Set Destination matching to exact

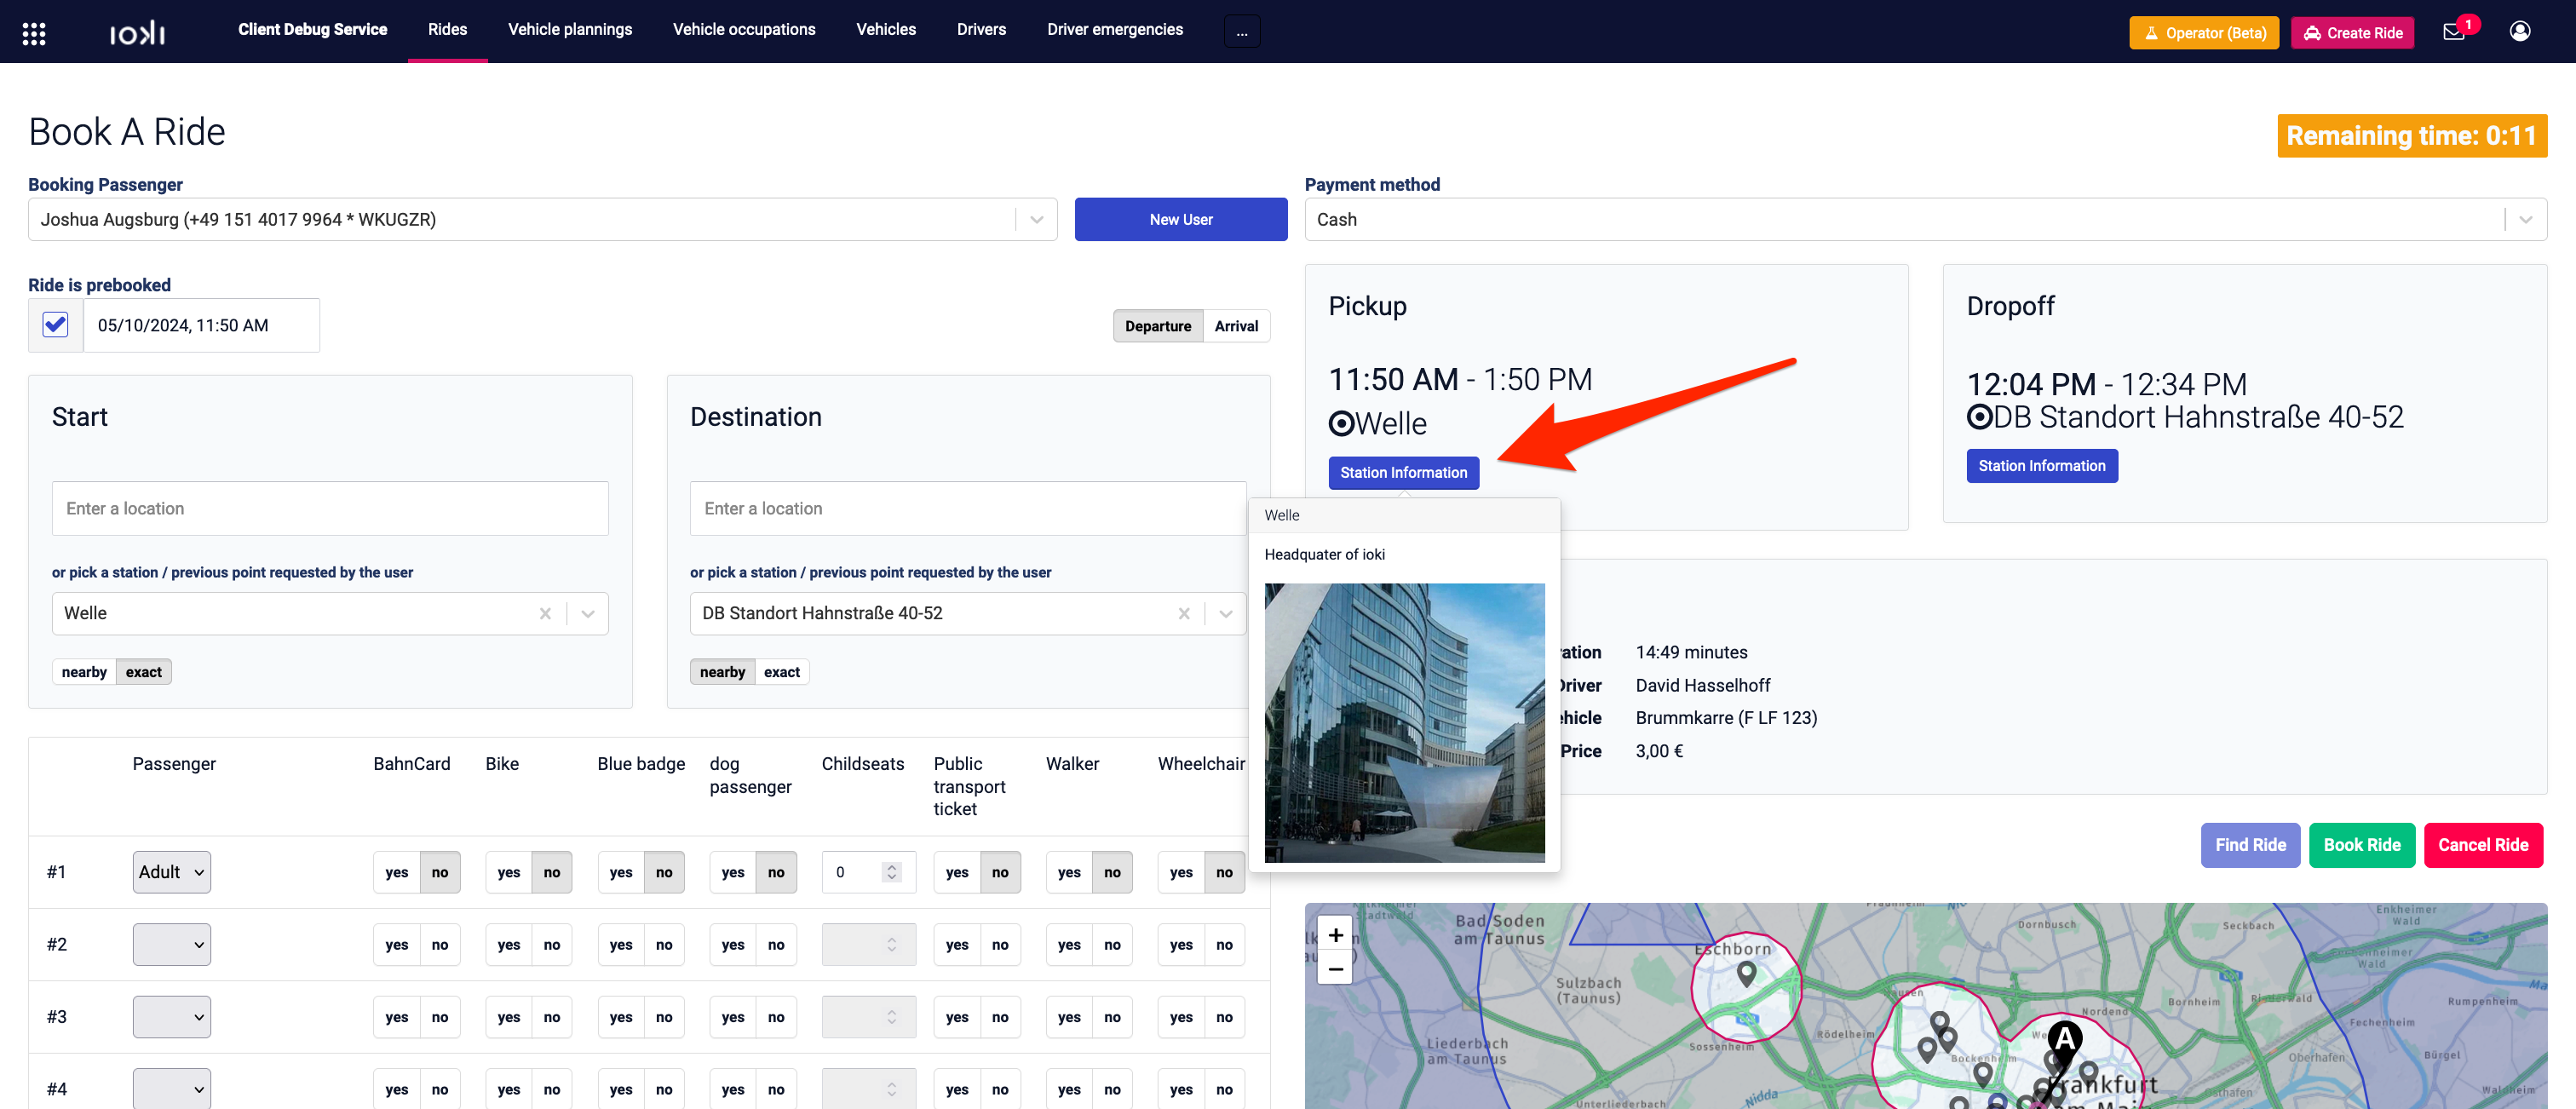781,672
